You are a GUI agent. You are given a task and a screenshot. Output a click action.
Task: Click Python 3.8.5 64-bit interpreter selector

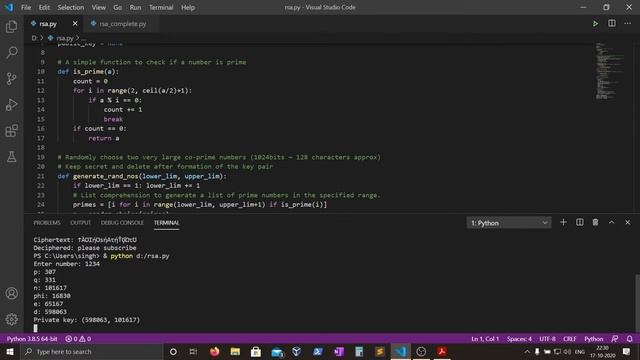click(x=32, y=339)
